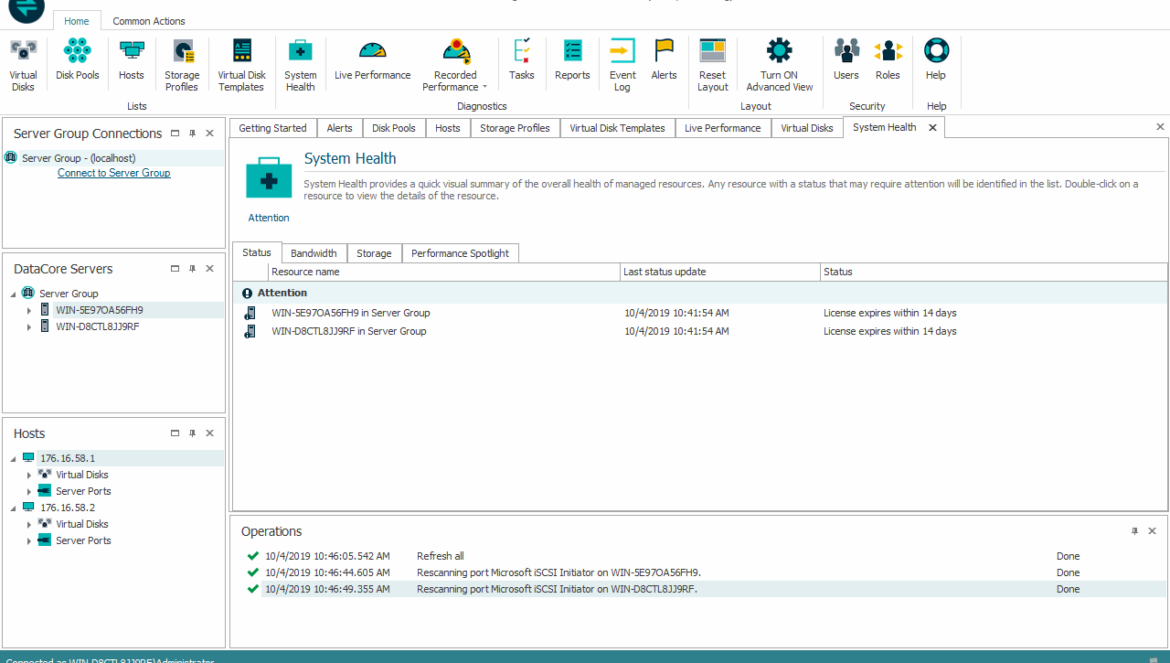
Task: Select Server Group - (localhost) connection
Action: (113, 158)
